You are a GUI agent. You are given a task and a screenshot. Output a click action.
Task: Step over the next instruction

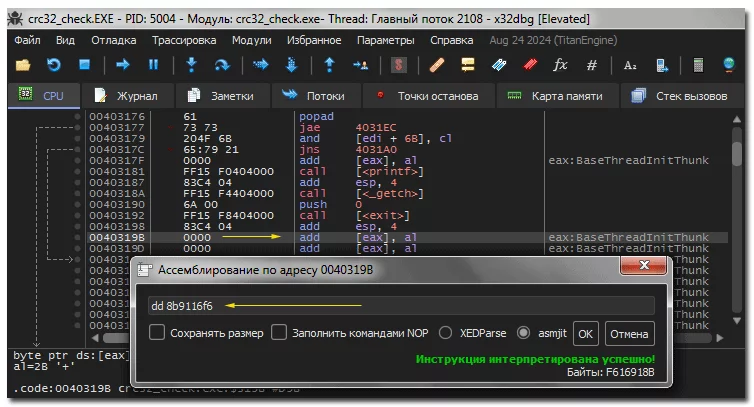(x=222, y=65)
